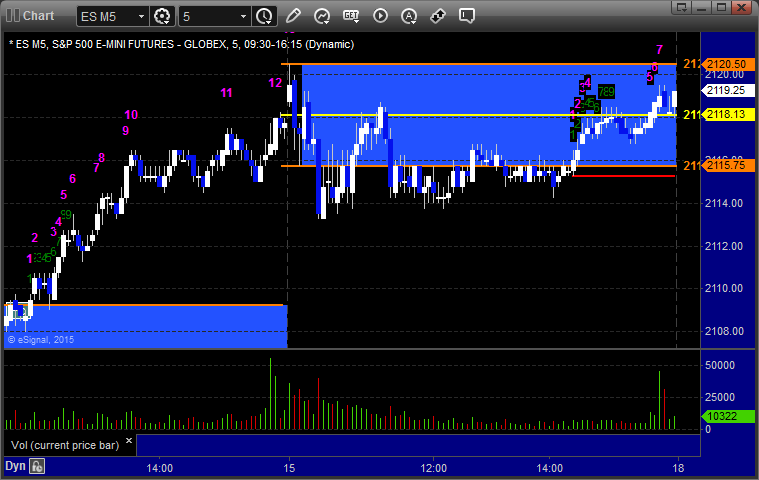Image resolution: width=759 pixels, height=480 pixels.
Task: Select the short red horizontal line
Action: 623,176
